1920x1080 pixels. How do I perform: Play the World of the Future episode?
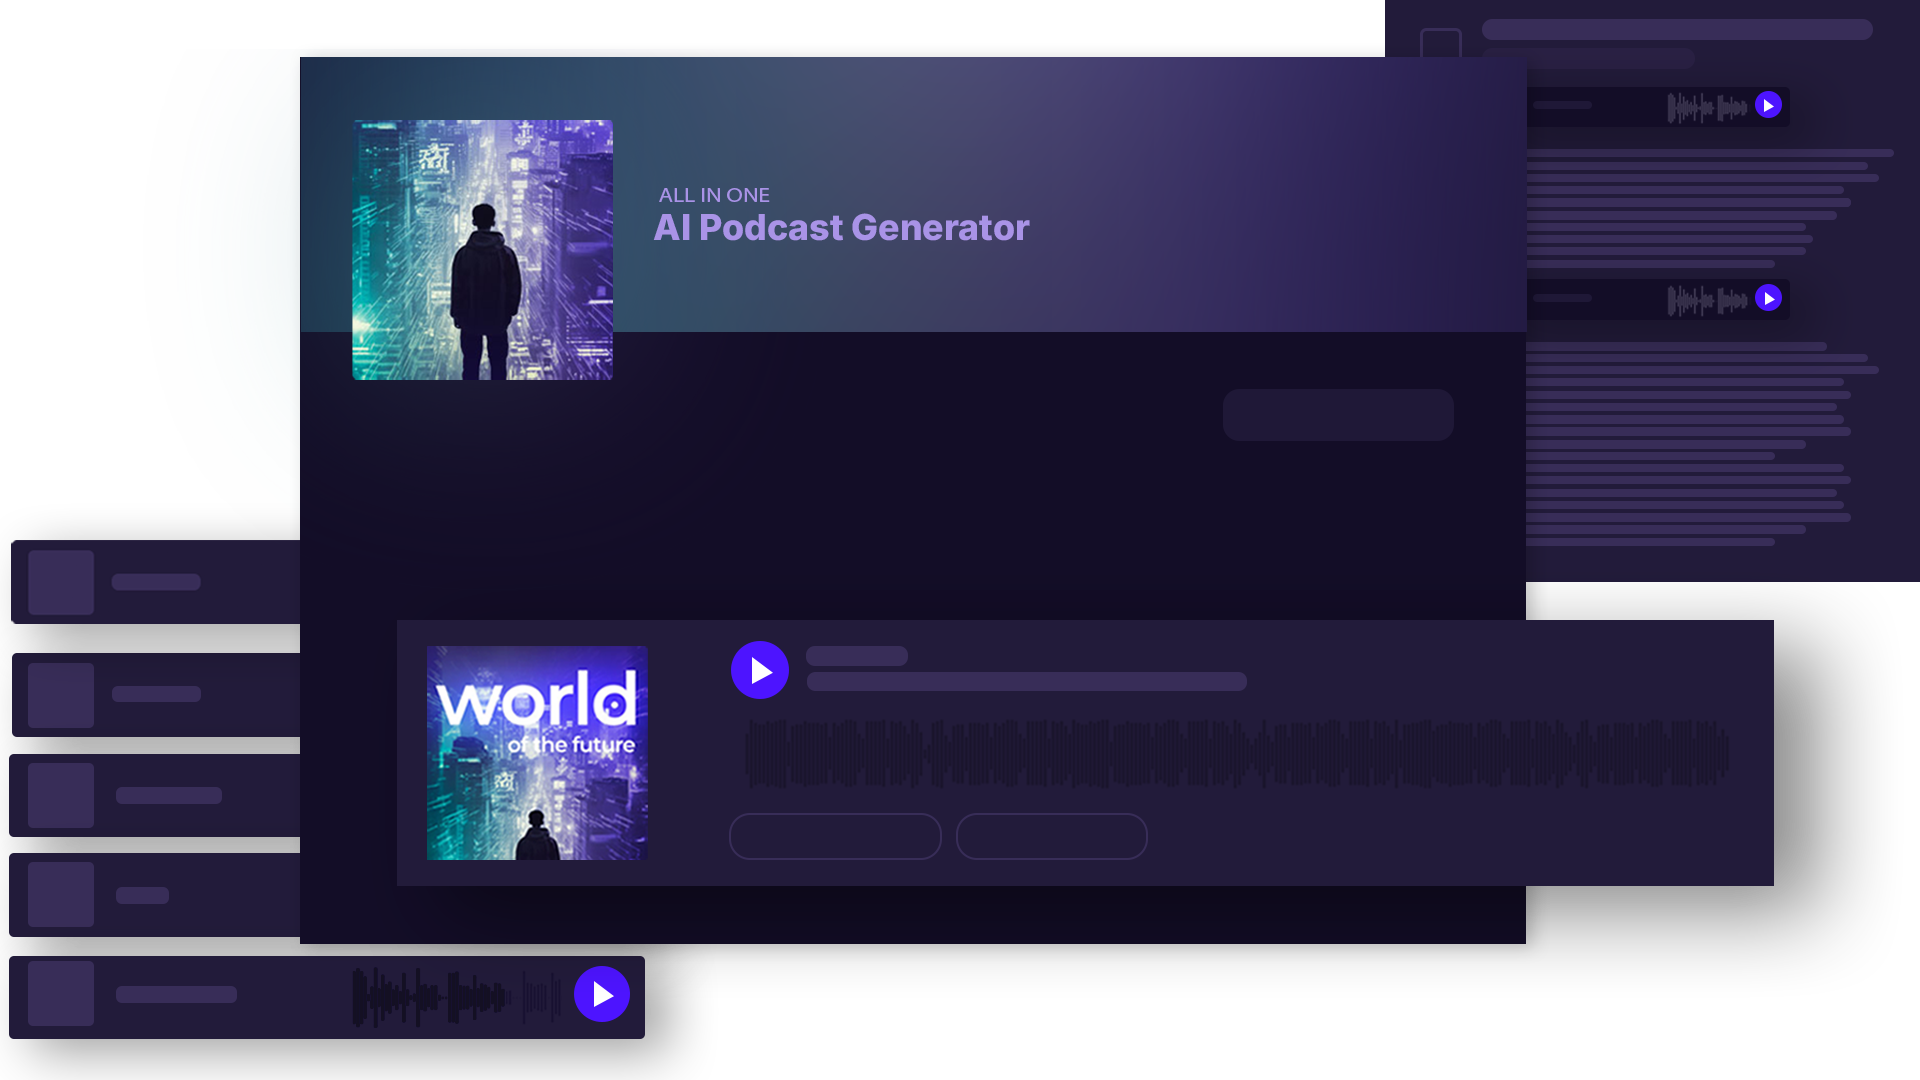(x=760, y=670)
